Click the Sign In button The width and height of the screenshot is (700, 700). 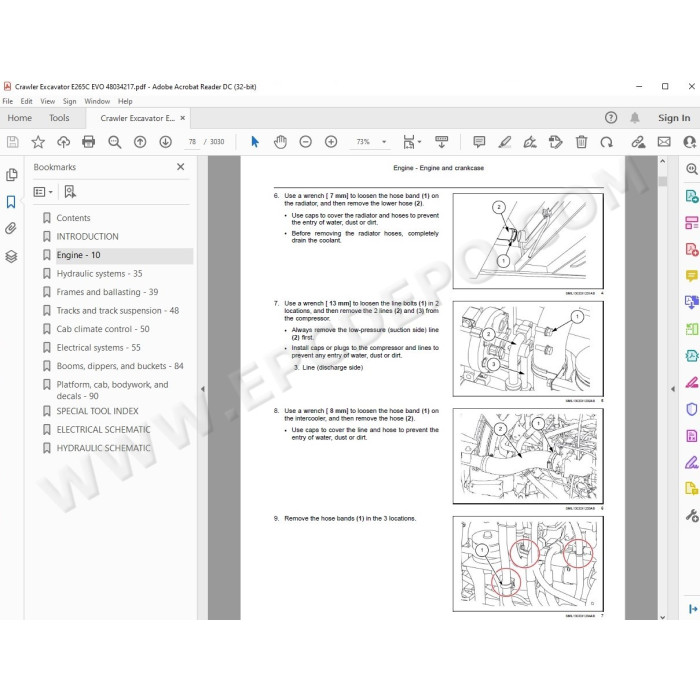674,118
